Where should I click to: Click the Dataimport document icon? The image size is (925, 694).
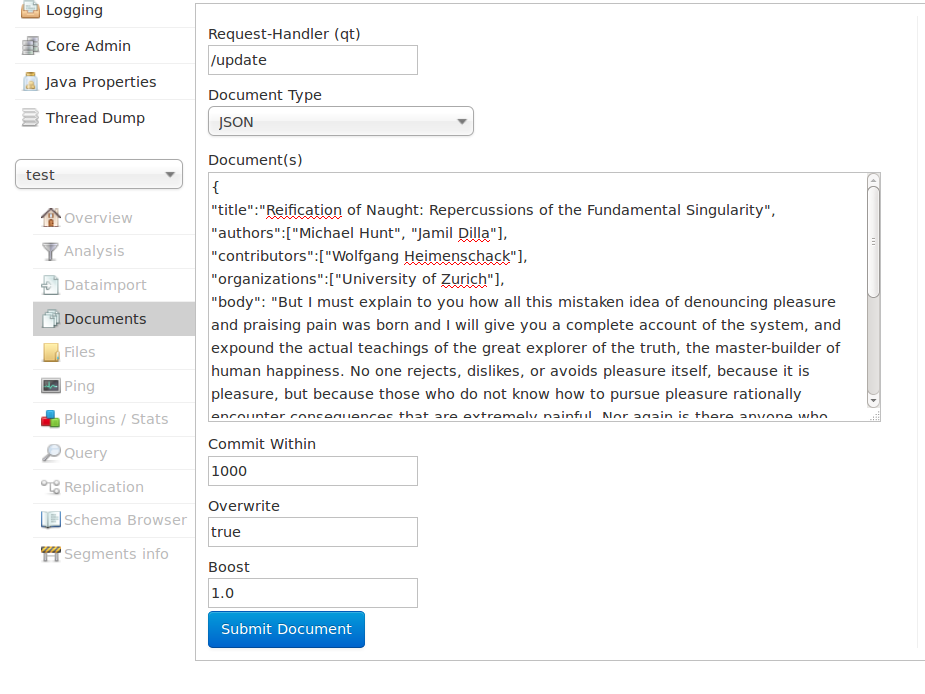coord(50,285)
